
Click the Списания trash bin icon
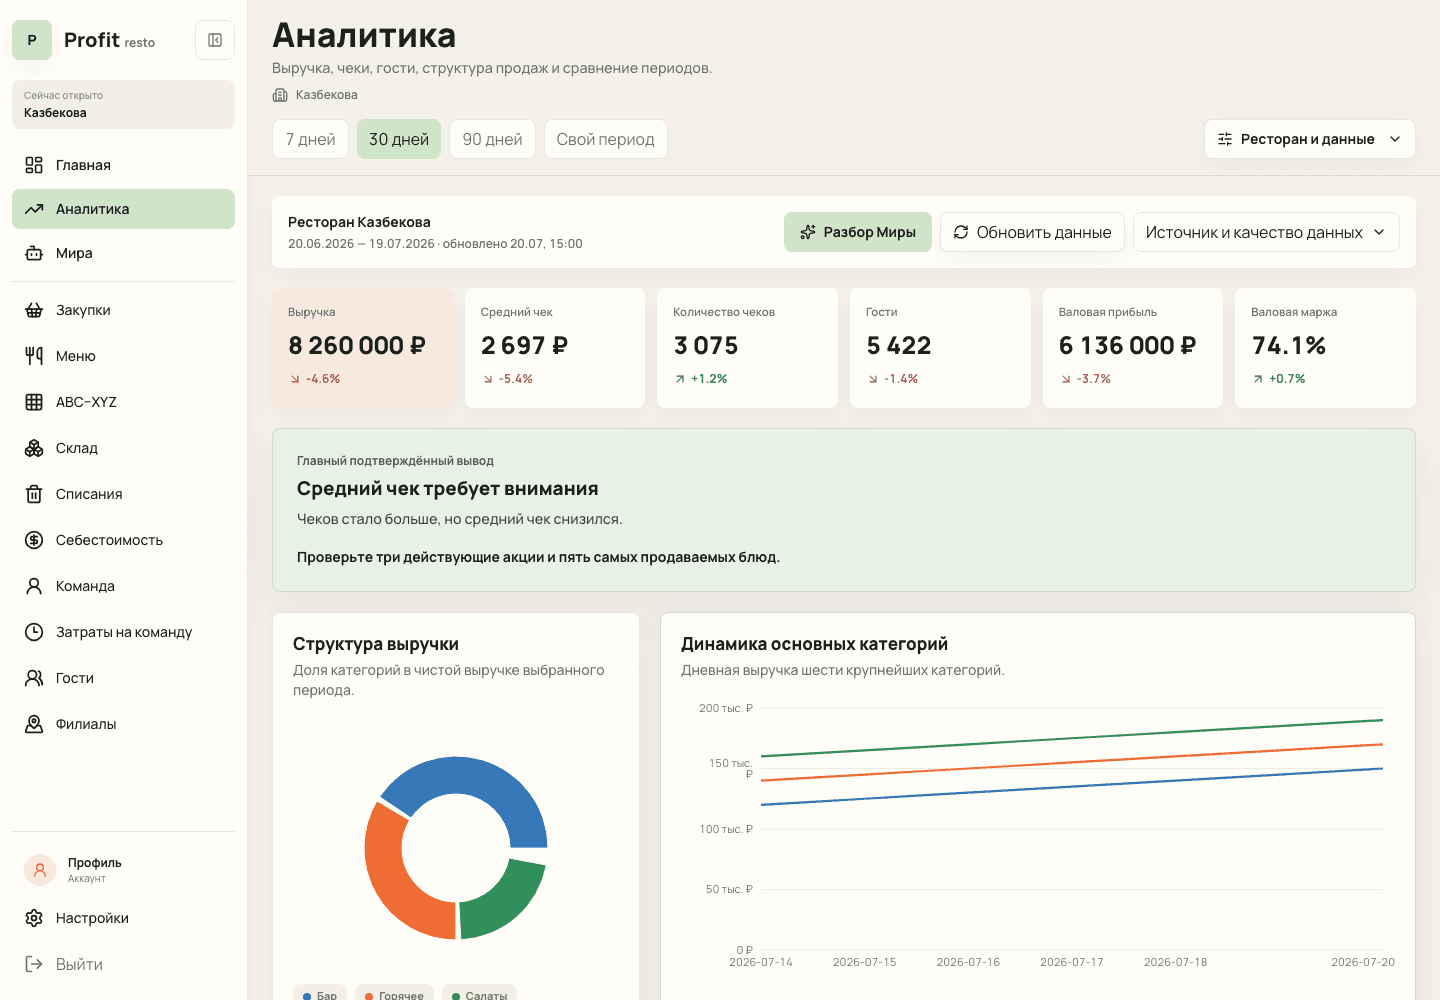point(34,494)
